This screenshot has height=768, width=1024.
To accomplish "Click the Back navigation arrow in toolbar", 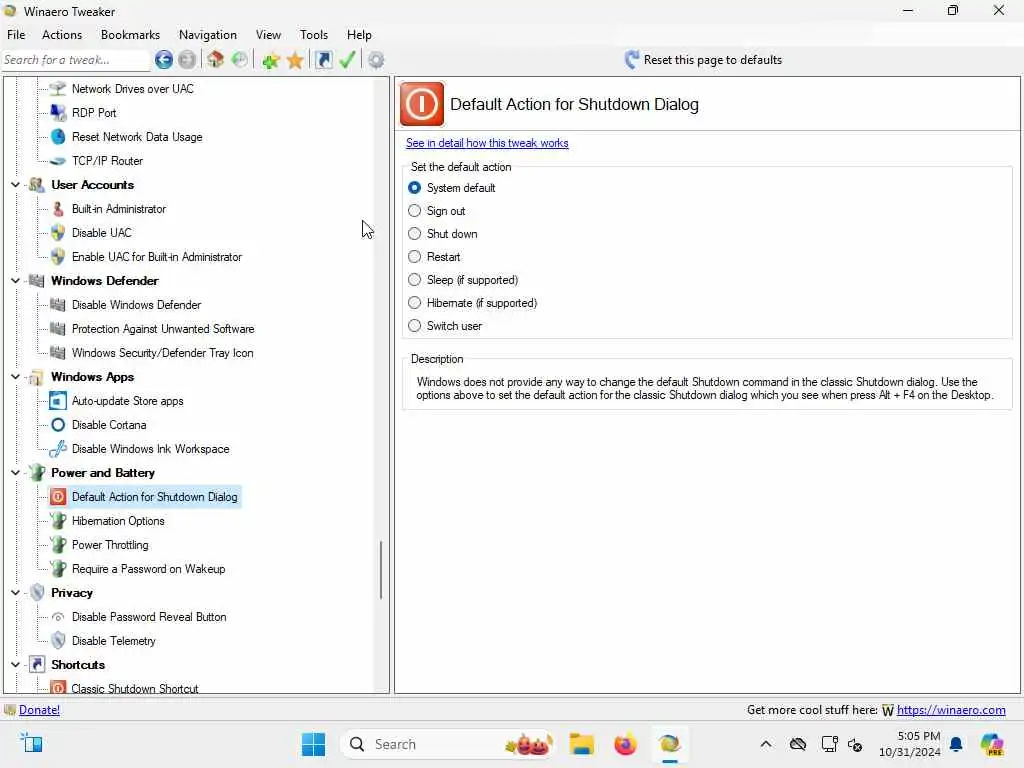I will [x=164, y=60].
